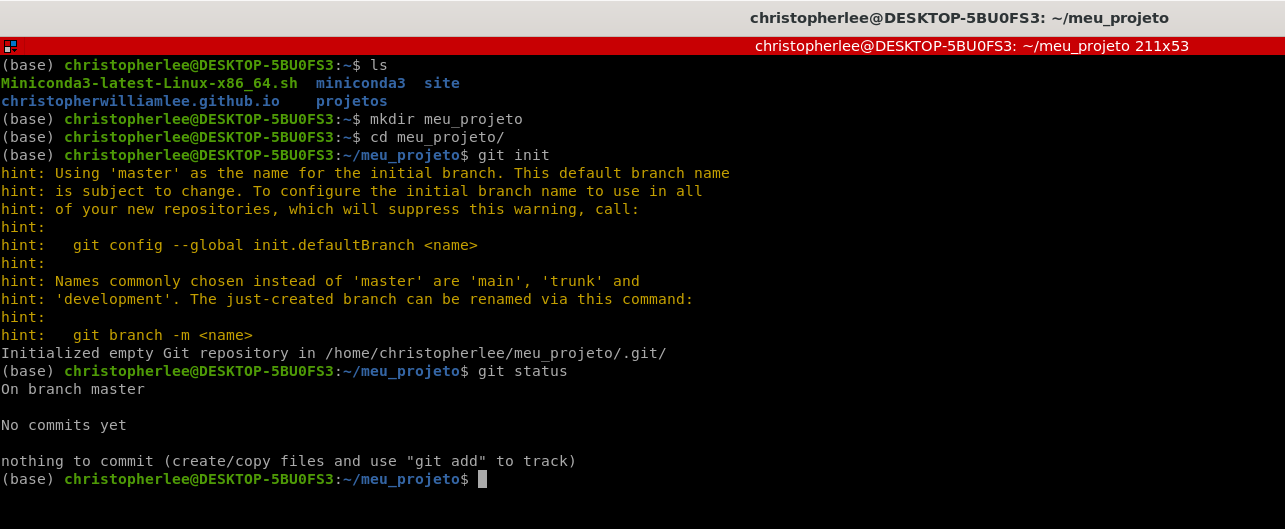The image size is (1285, 529).
Task: Click the Terminator grid icon in the titlebar
Action: click(x=9, y=46)
